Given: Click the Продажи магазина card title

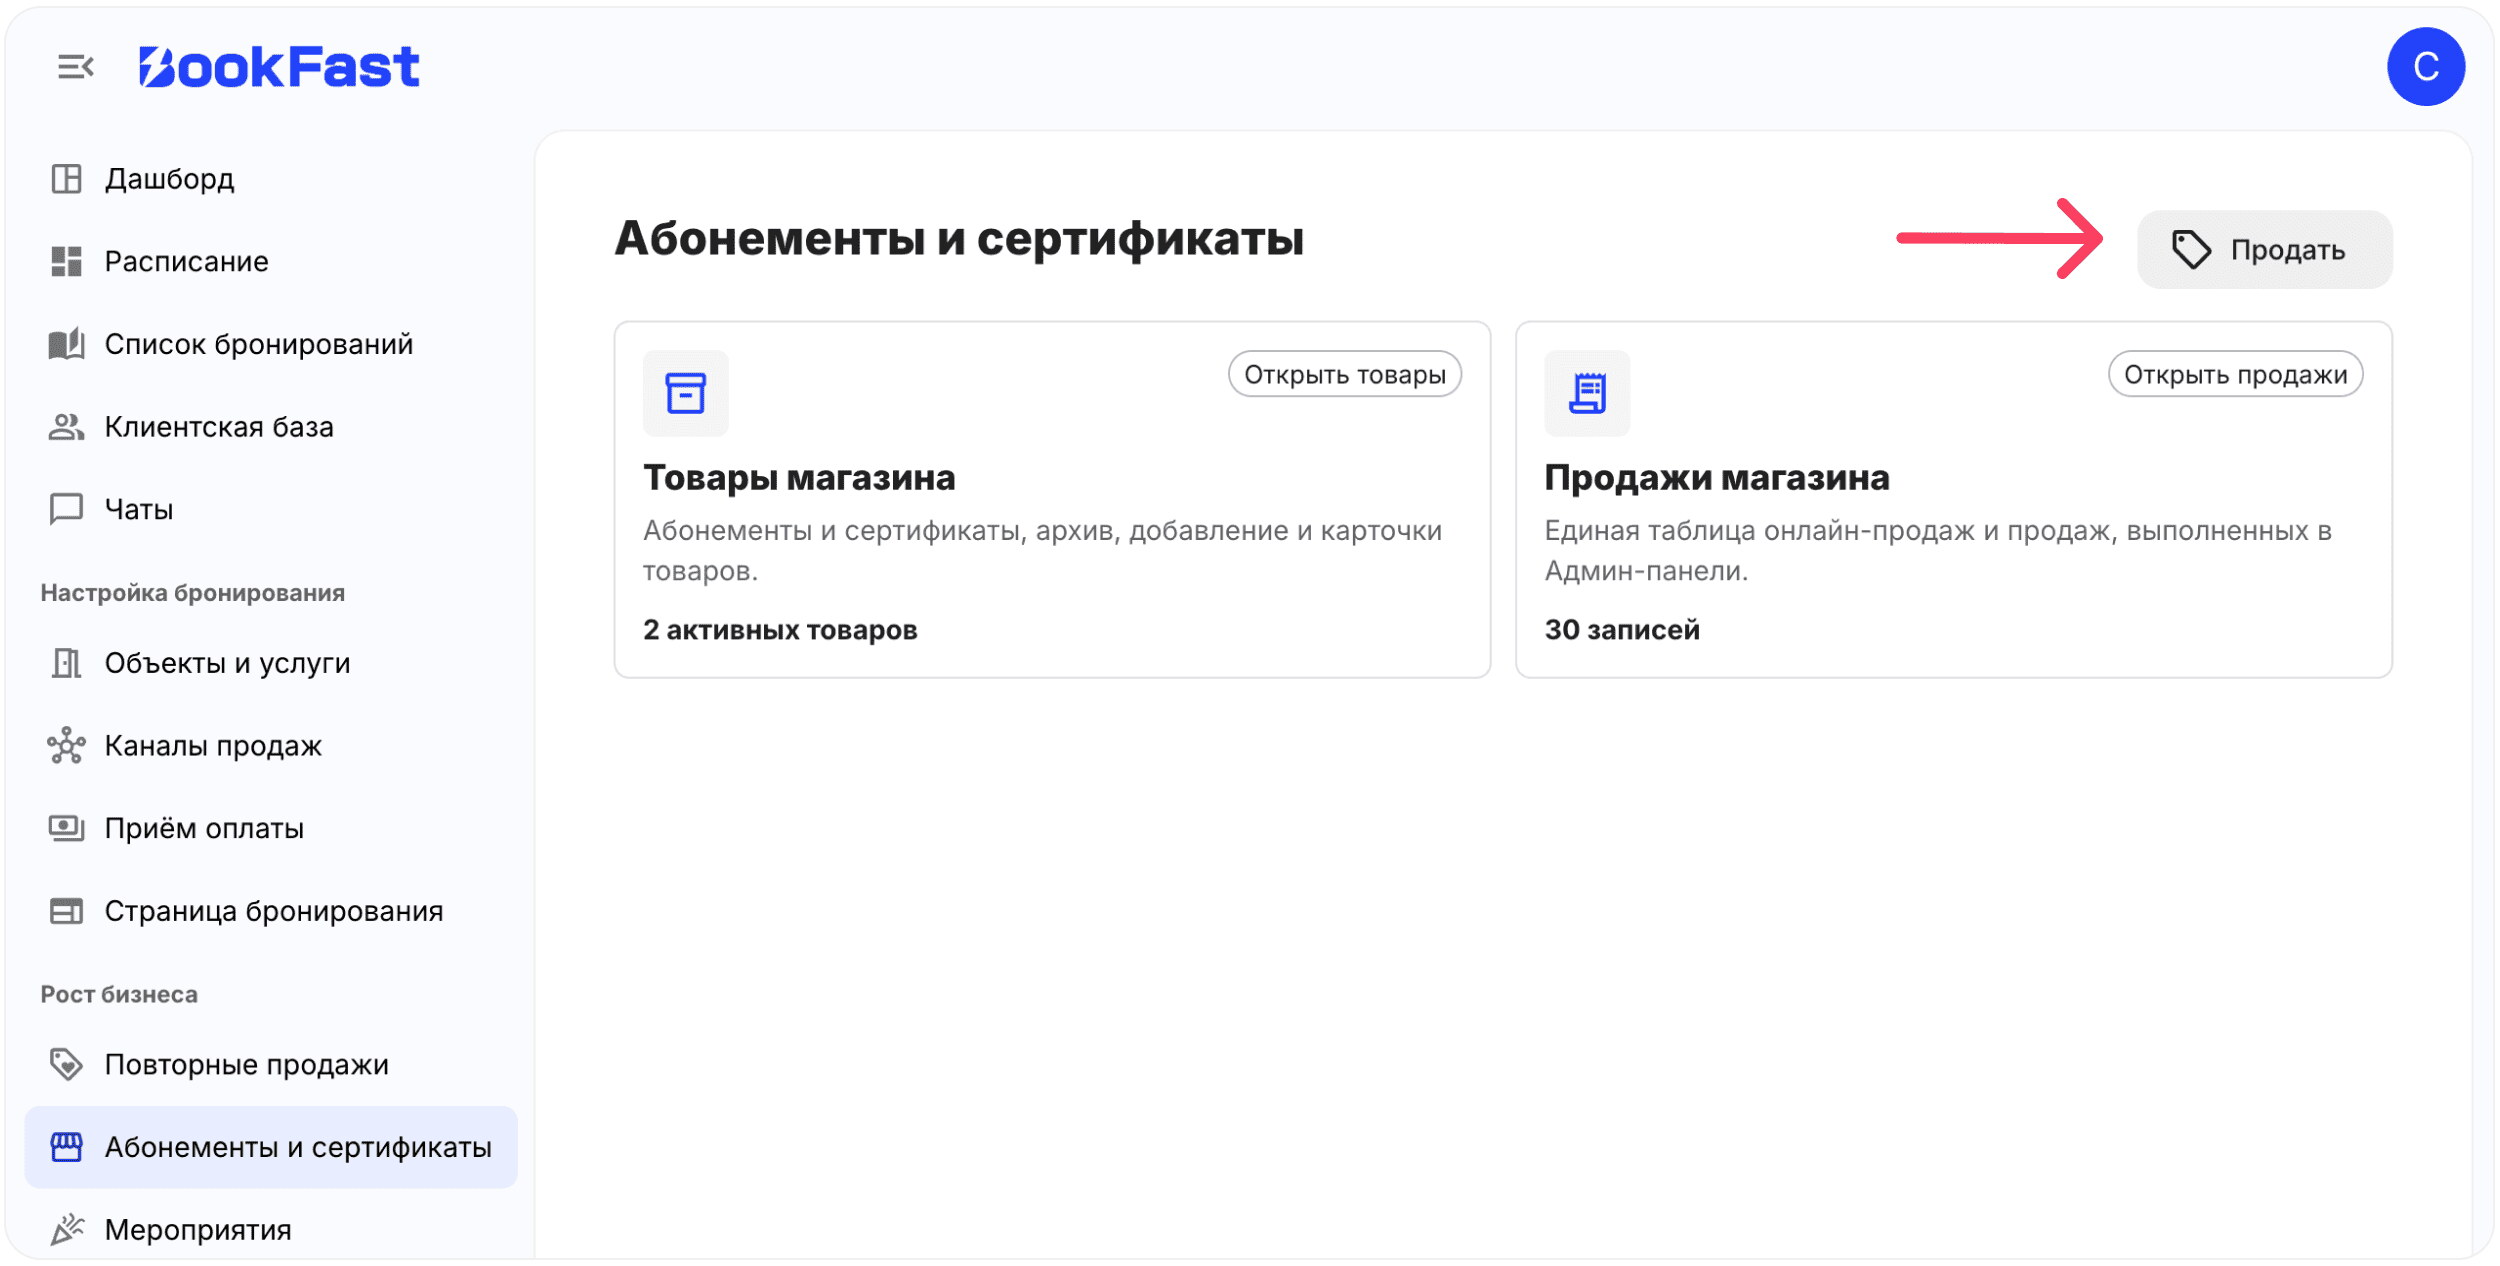Looking at the screenshot, I should pyautogui.click(x=1716, y=477).
